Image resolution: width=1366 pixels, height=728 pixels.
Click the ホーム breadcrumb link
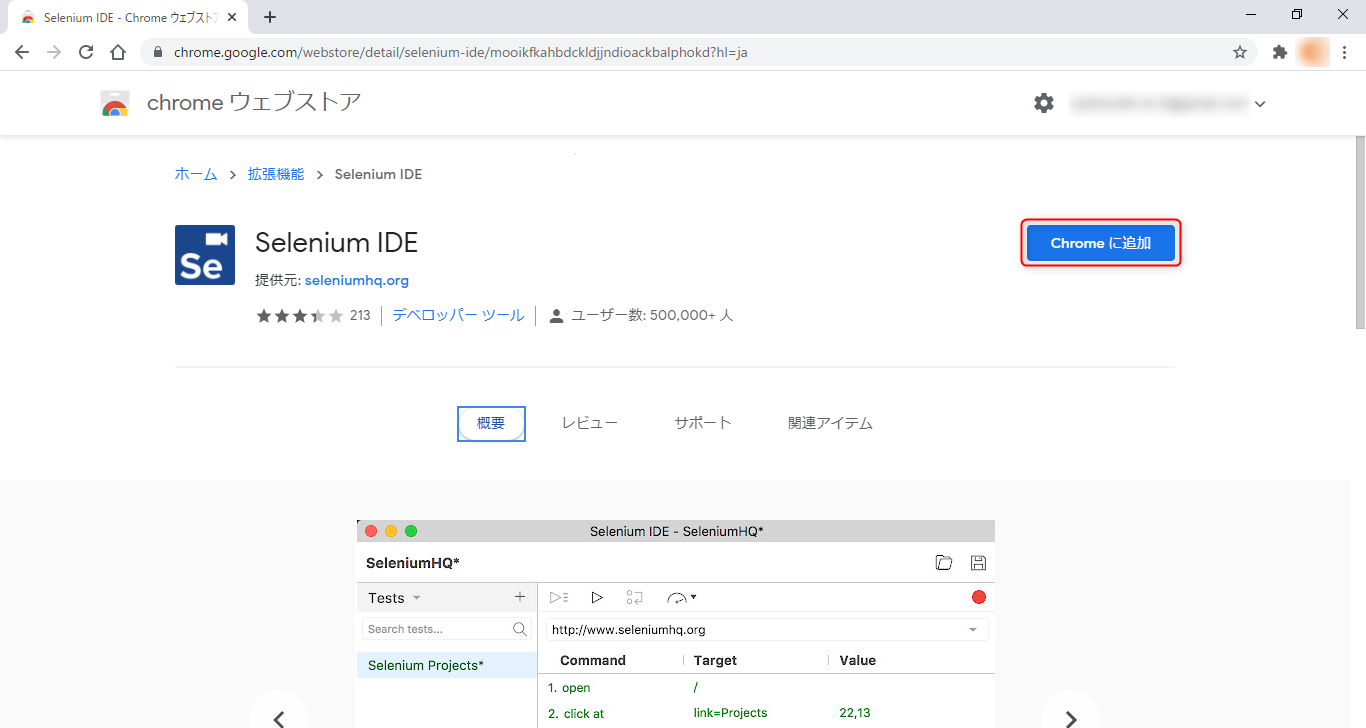tap(196, 174)
